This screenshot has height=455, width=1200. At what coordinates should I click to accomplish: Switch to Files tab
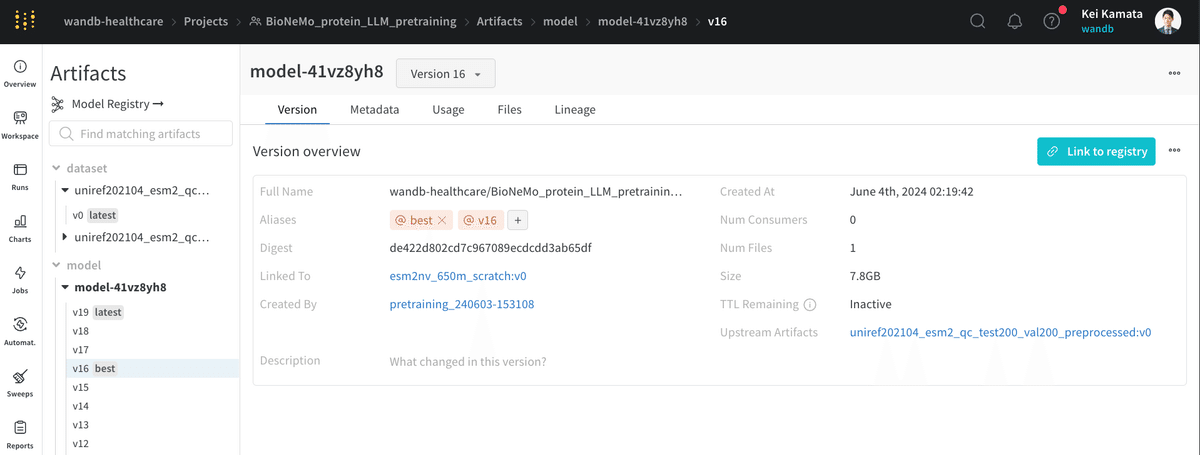pyautogui.click(x=509, y=110)
